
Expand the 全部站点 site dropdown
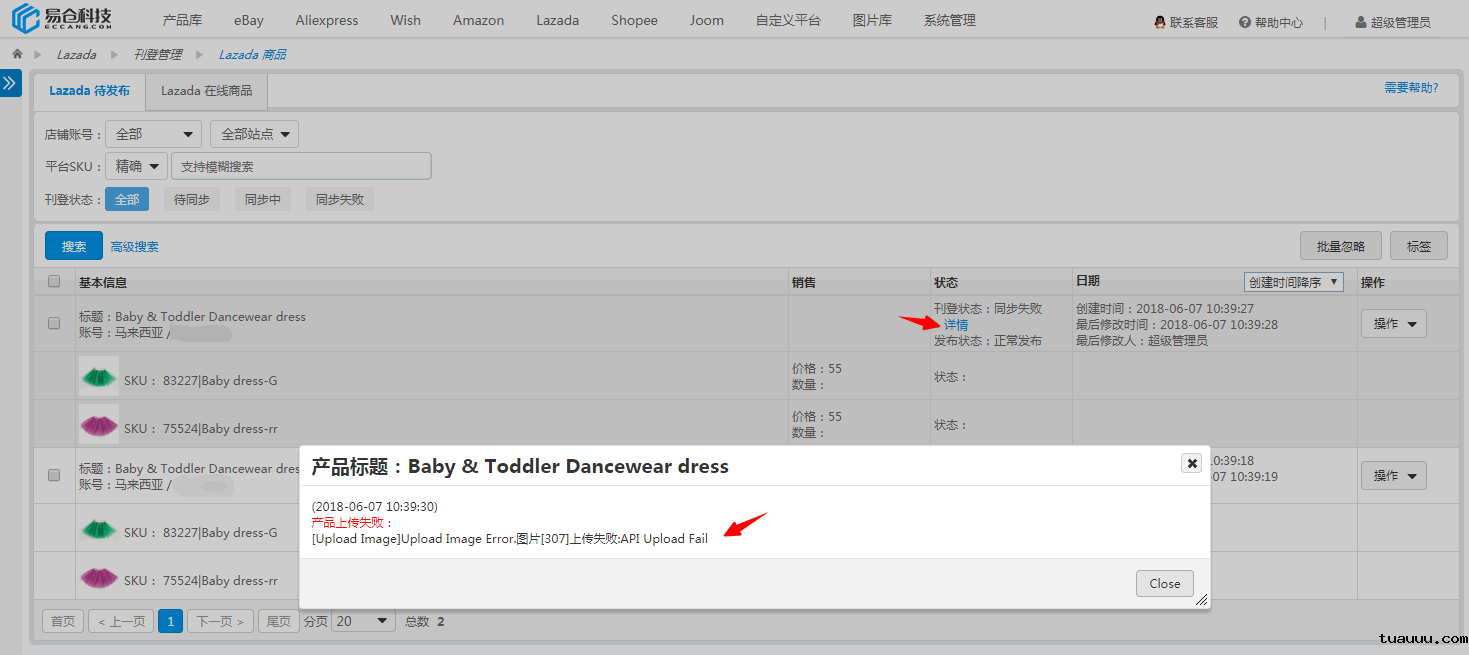tap(254, 134)
